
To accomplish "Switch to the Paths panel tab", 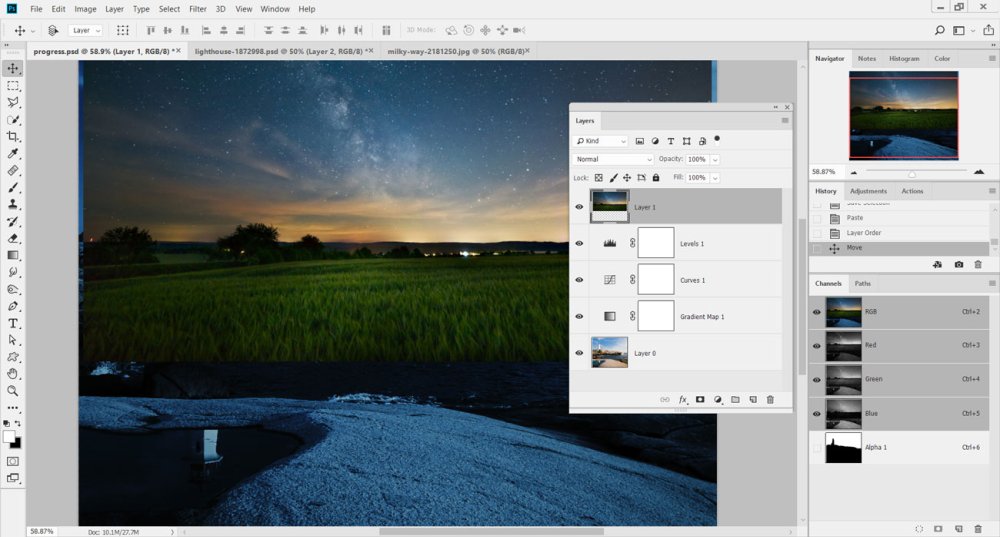I will [x=862, y=283].
